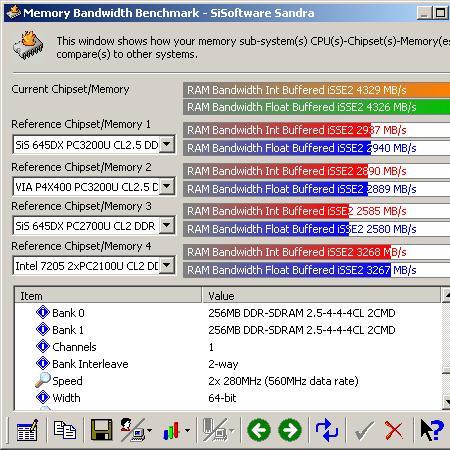Click orange Int Buffered 4329 MB/s bar
Image resolution: width=450 pixels, height=450 pixels.
click(x=317, y=90)
